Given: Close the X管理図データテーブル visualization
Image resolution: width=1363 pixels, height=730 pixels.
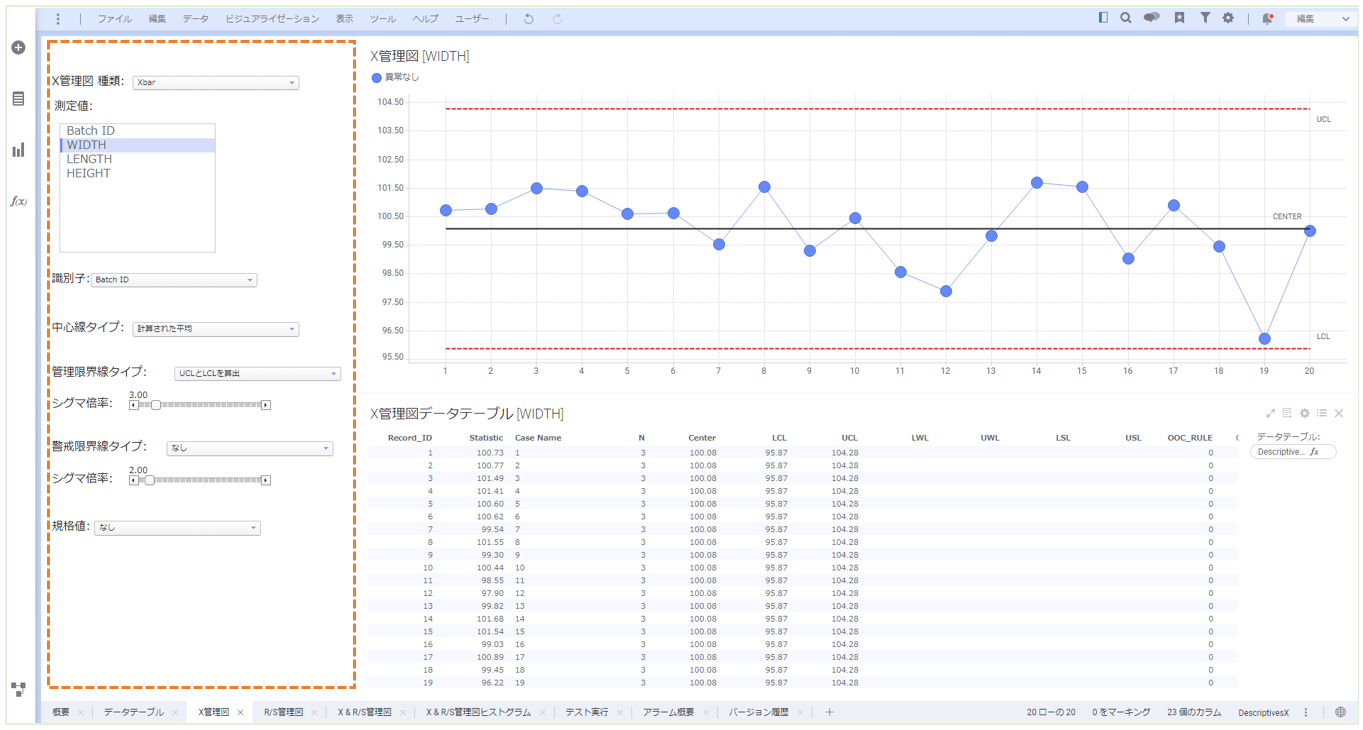Looking at the screenshot, I should coord(1339,413).
